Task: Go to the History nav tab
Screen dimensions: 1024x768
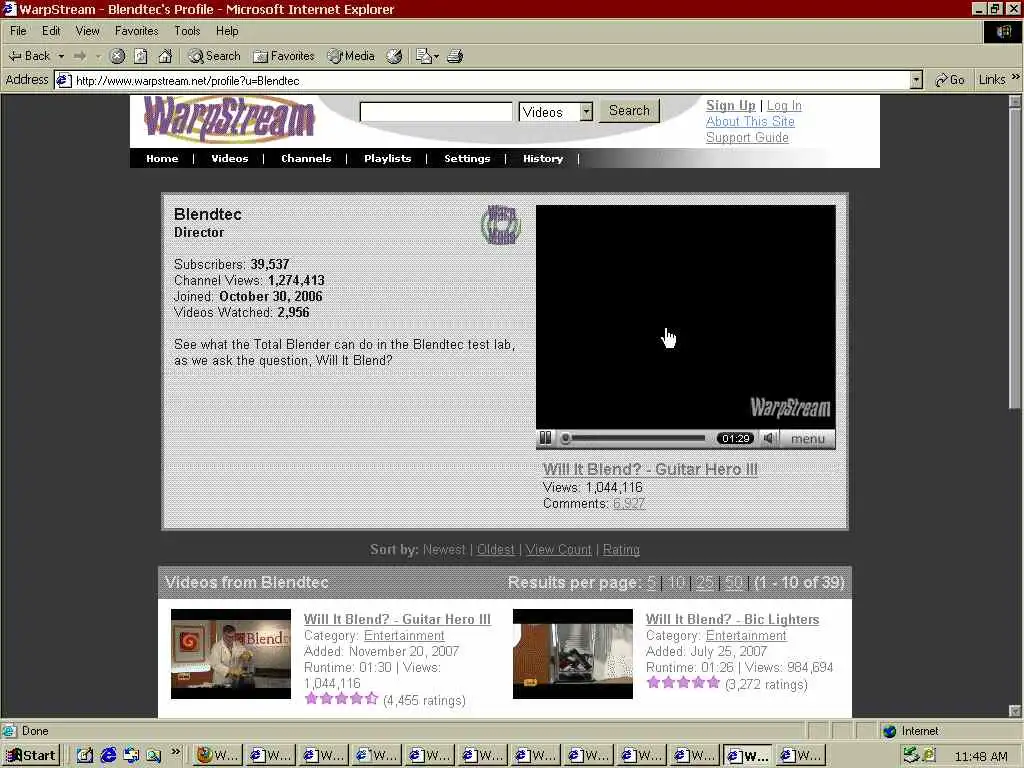Action: pyautogui.click(x=543, y=158)
